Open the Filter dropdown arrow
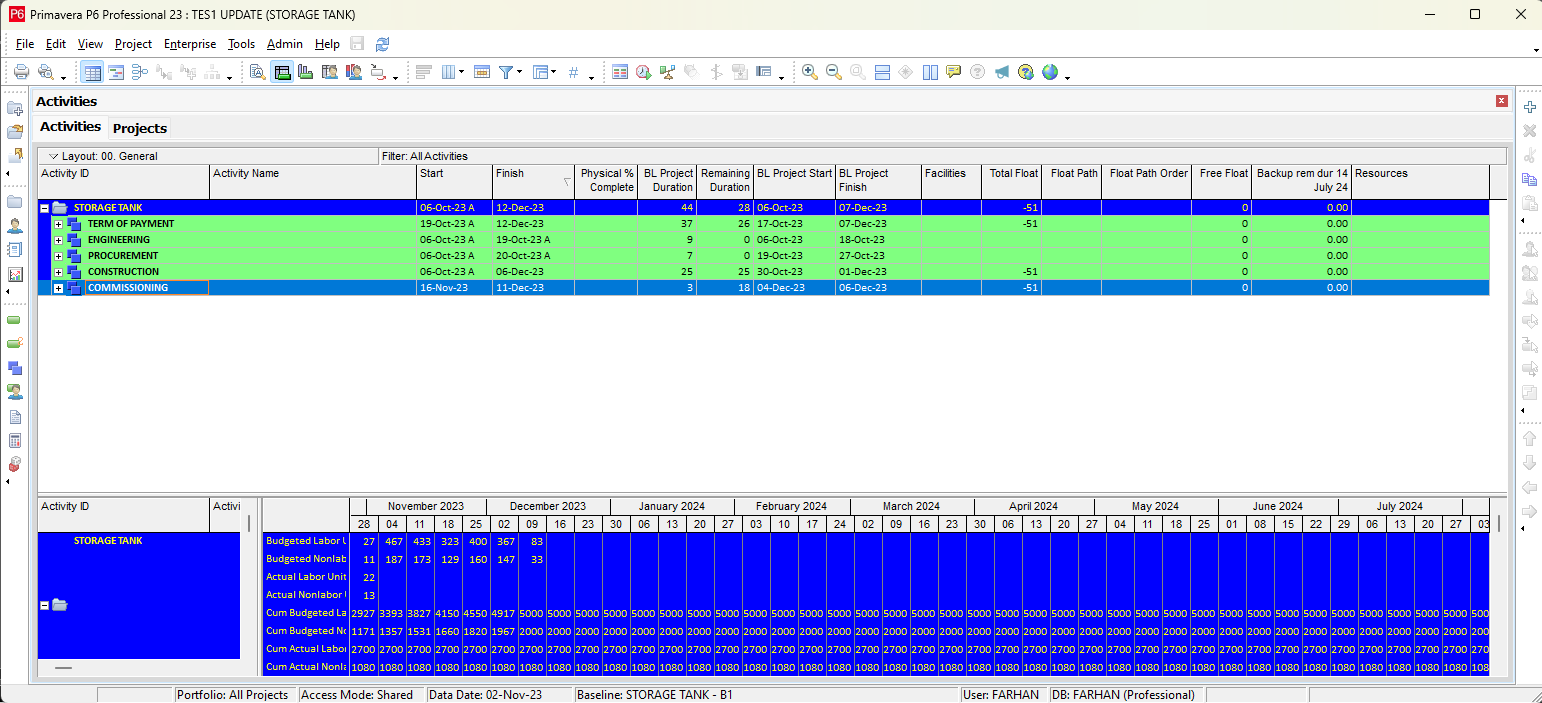The height and width of the screenshot is (703, 1542). 519,72
